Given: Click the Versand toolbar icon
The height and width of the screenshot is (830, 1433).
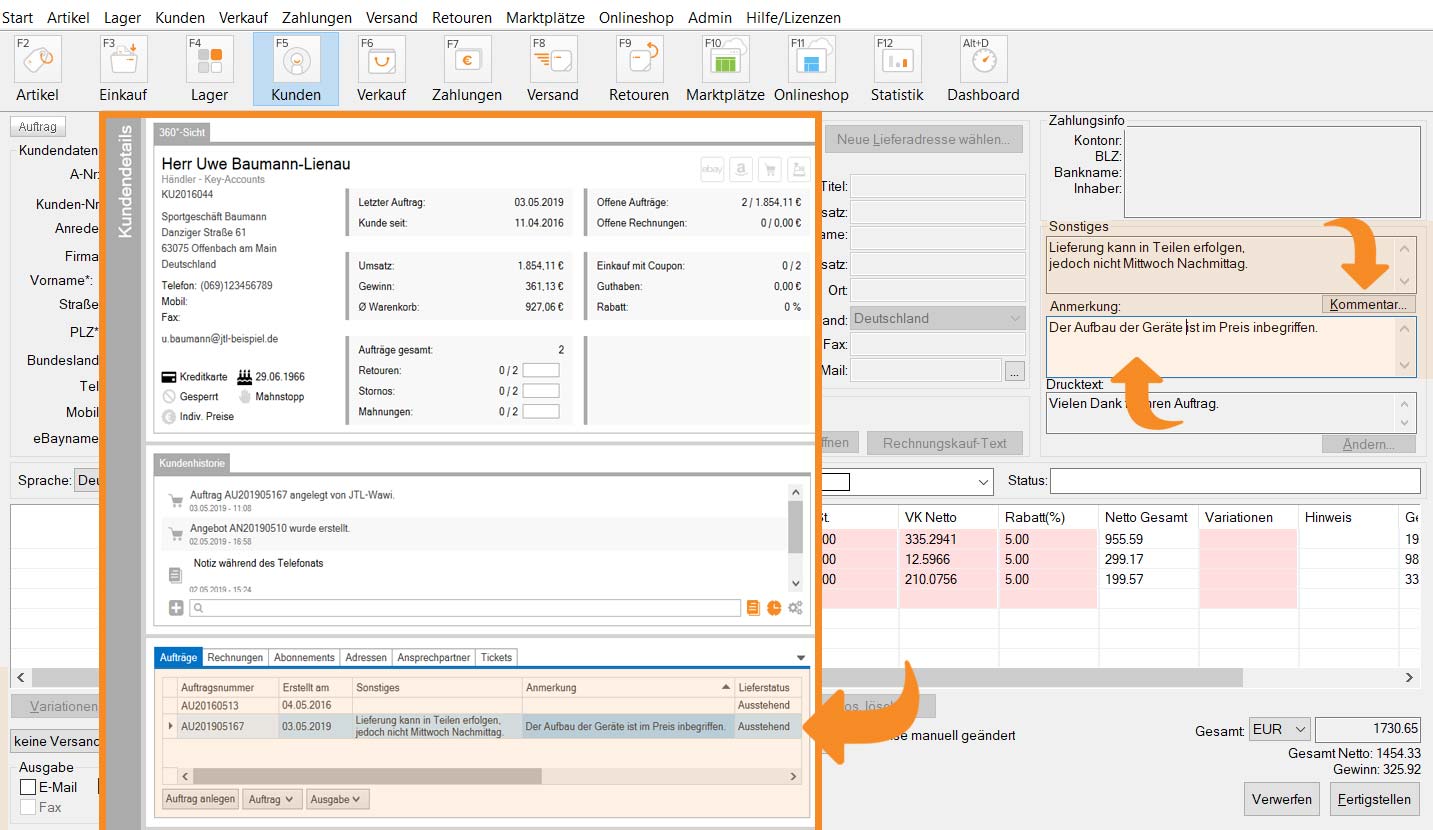Looking at the screenshot, I should [552, 60].
